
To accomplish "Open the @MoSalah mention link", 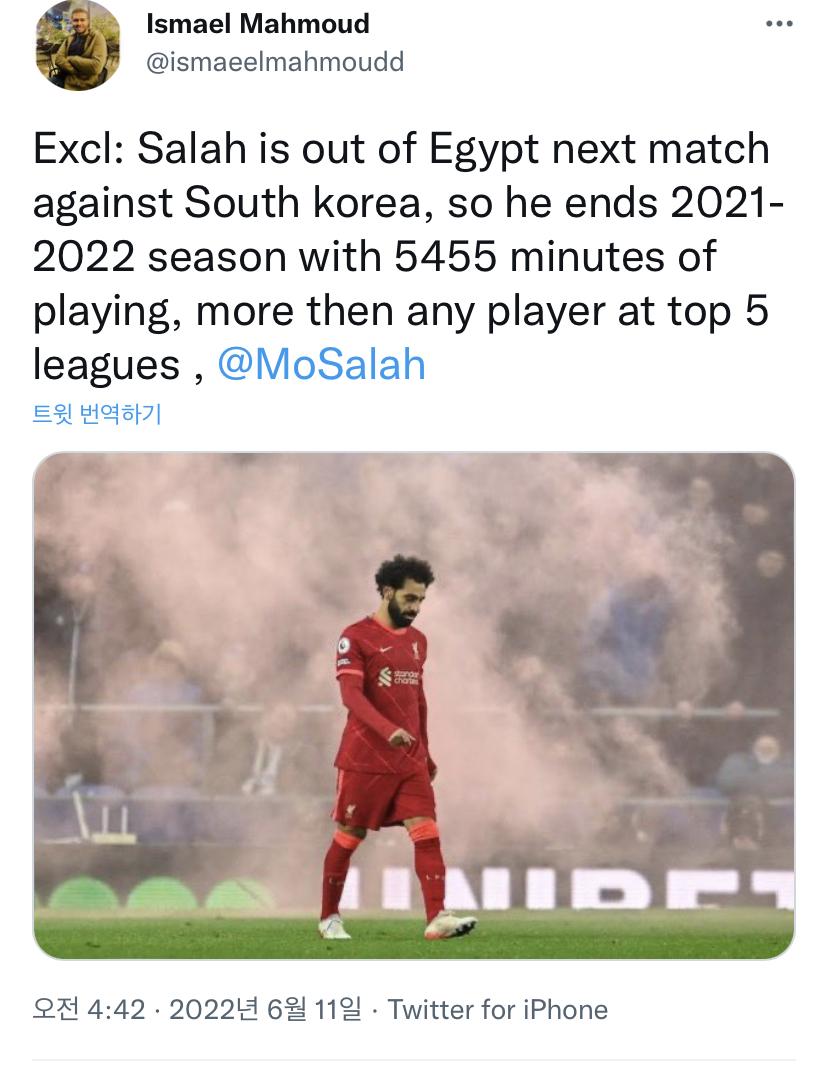I will (321, 364).
